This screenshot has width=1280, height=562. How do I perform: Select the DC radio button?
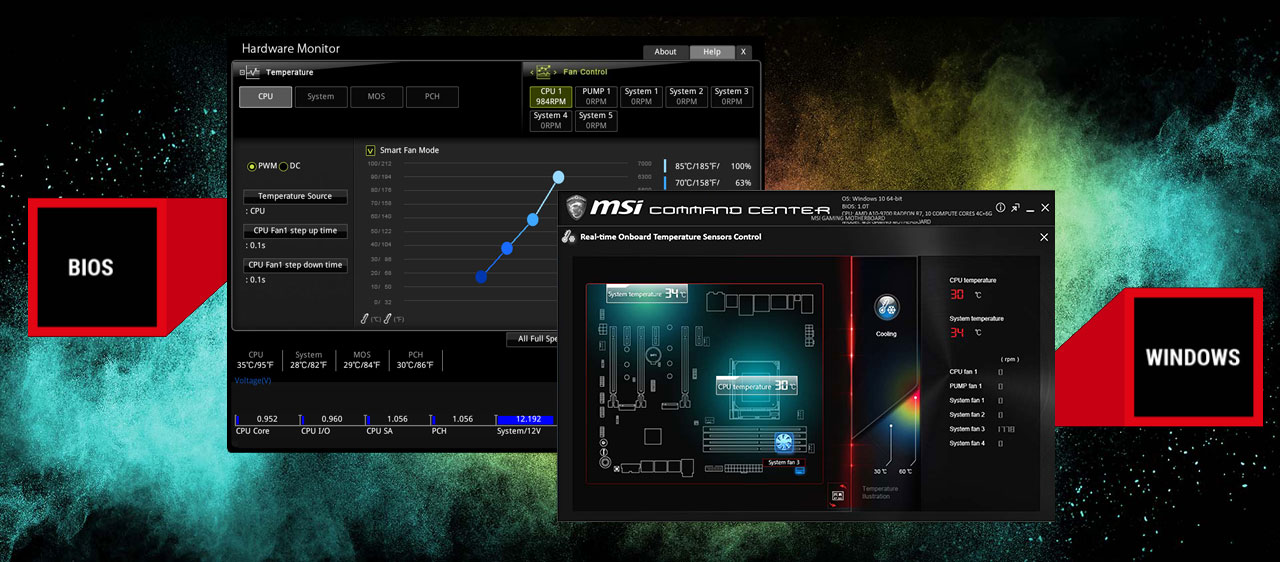[283, 166]
